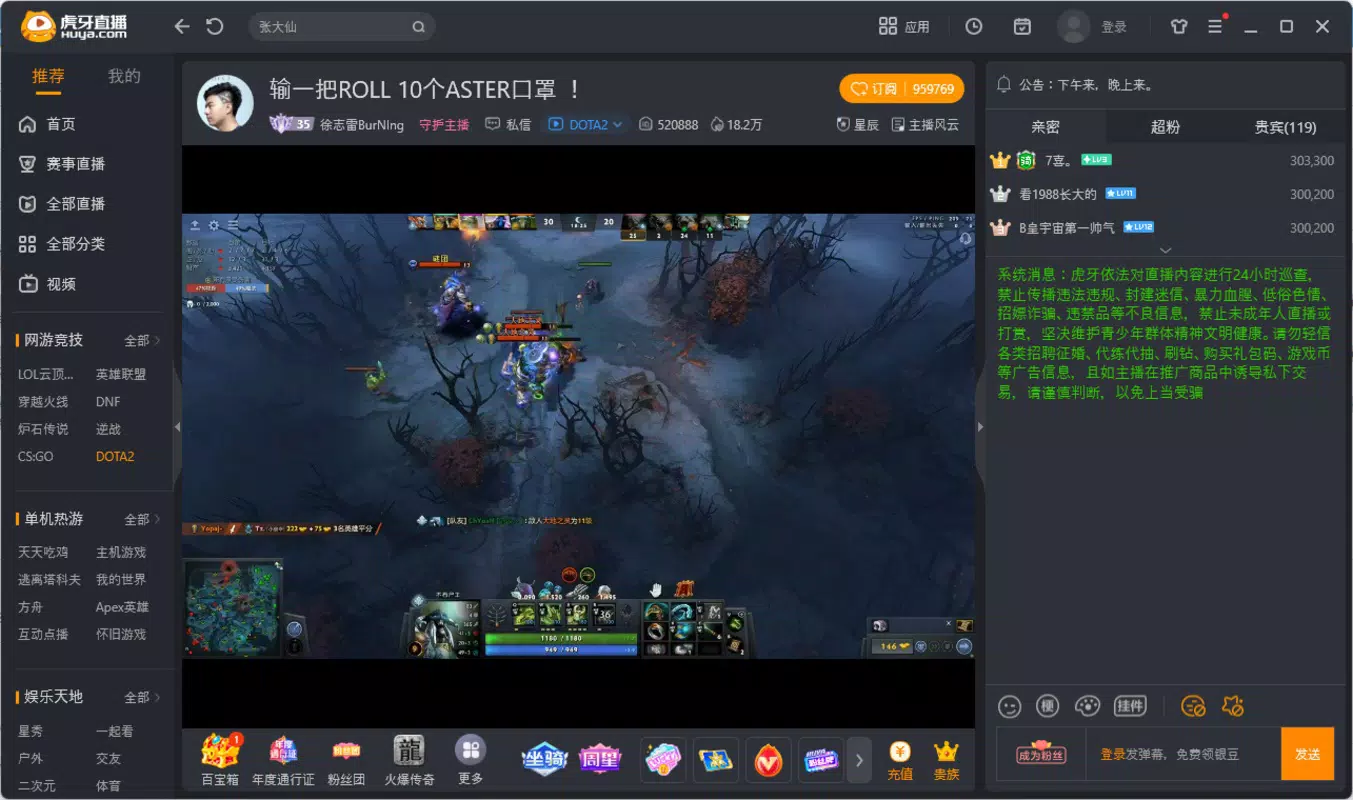Open the 我的世界 category

(x=121, y=579)
